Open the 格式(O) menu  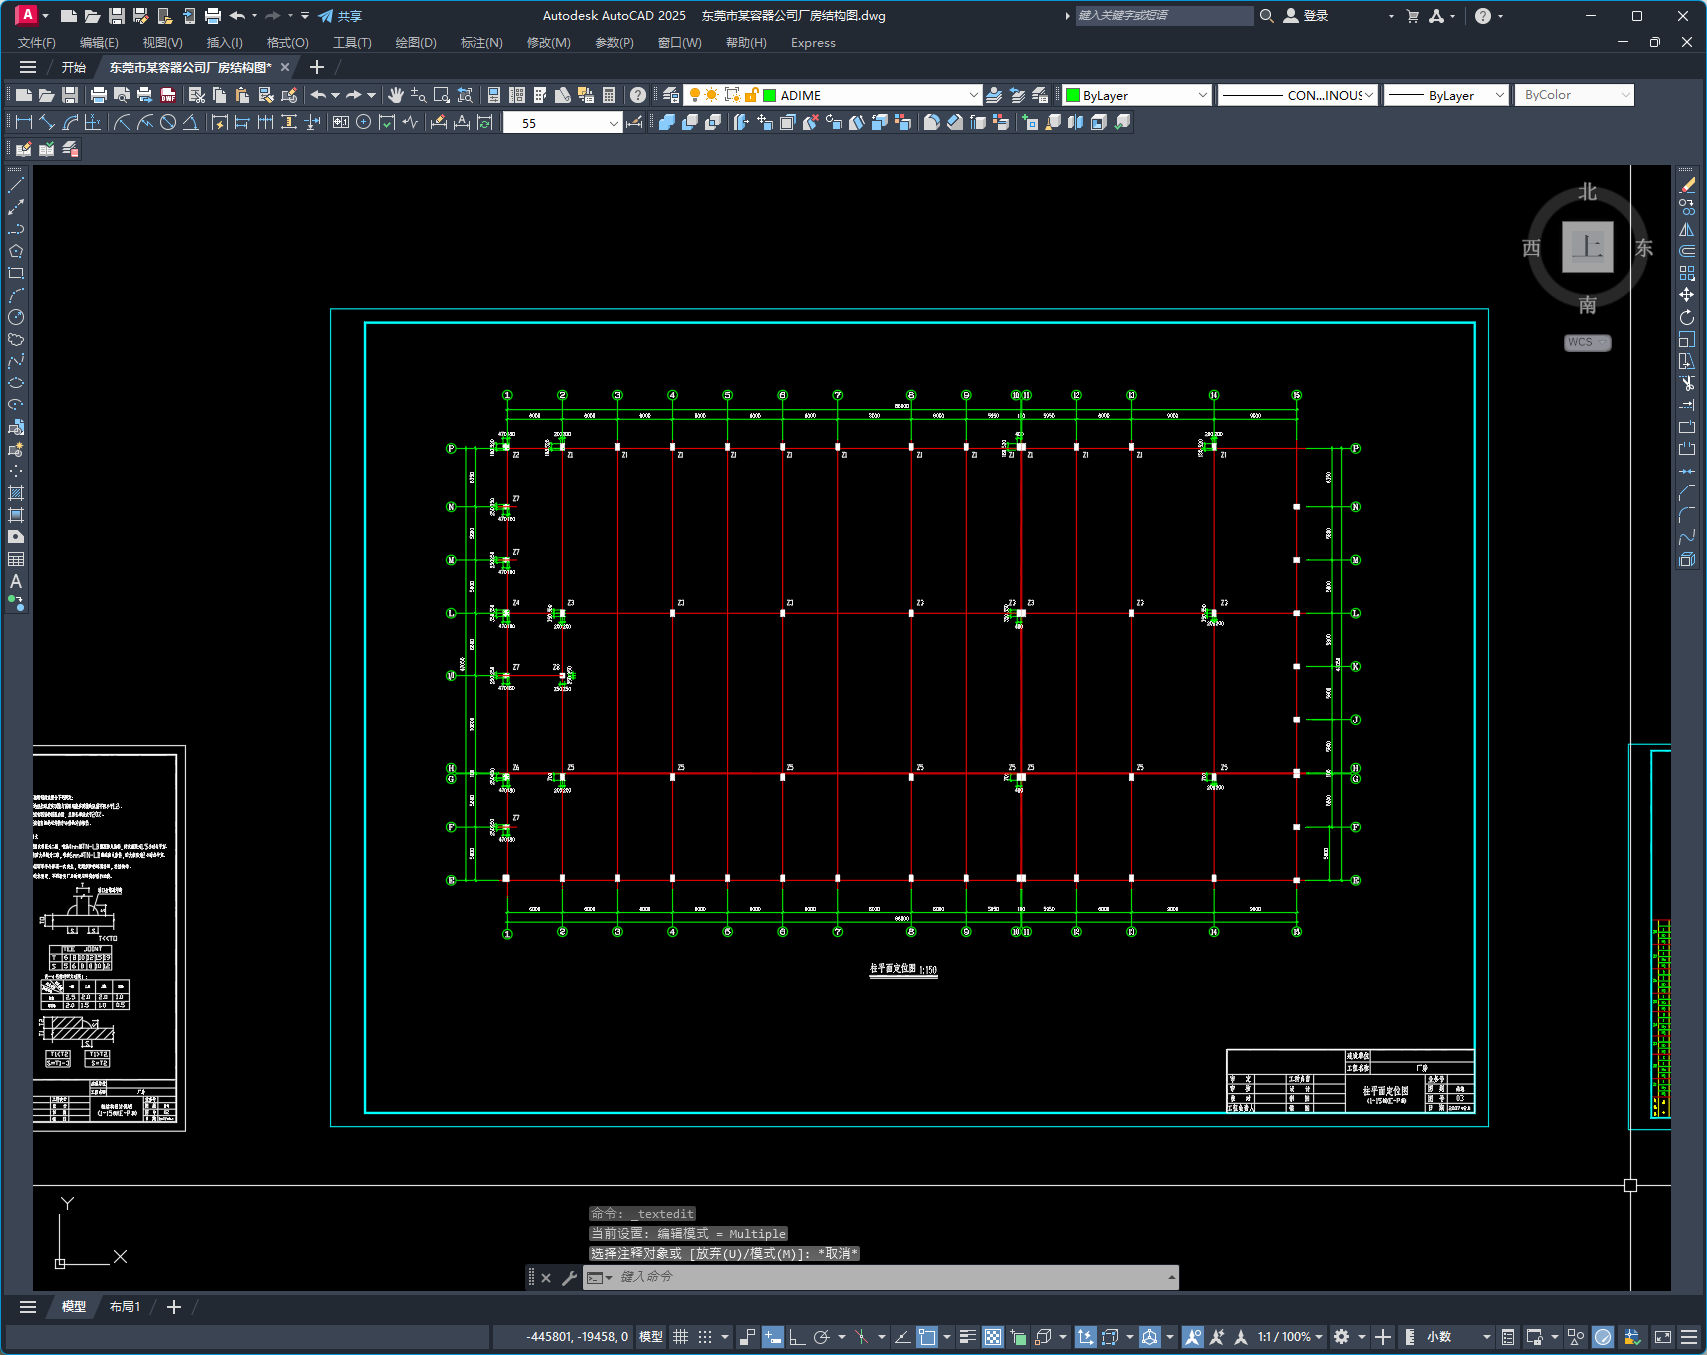287,43
